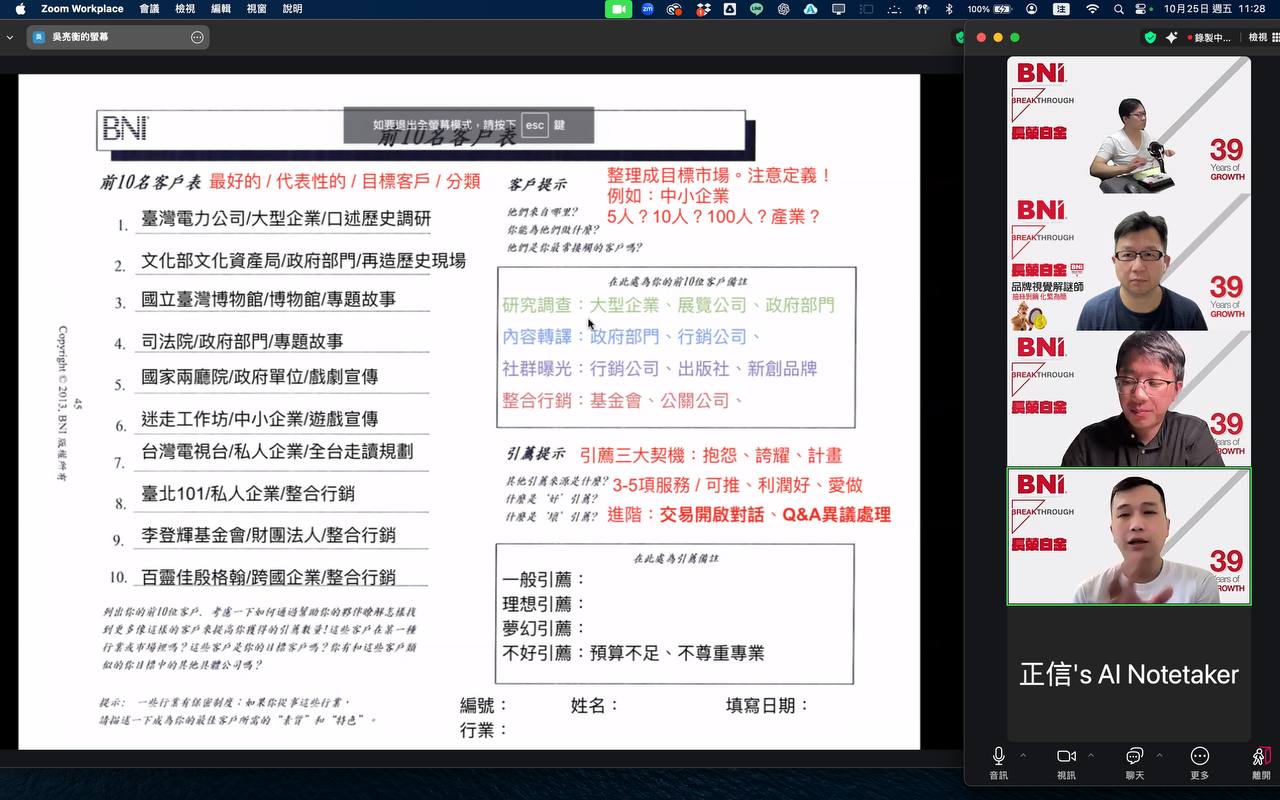This screenshot has height=800, width=1280.
Task: Click the text 引薦三大契機：抱怨、誇耀、計畫
Action: 711,455
